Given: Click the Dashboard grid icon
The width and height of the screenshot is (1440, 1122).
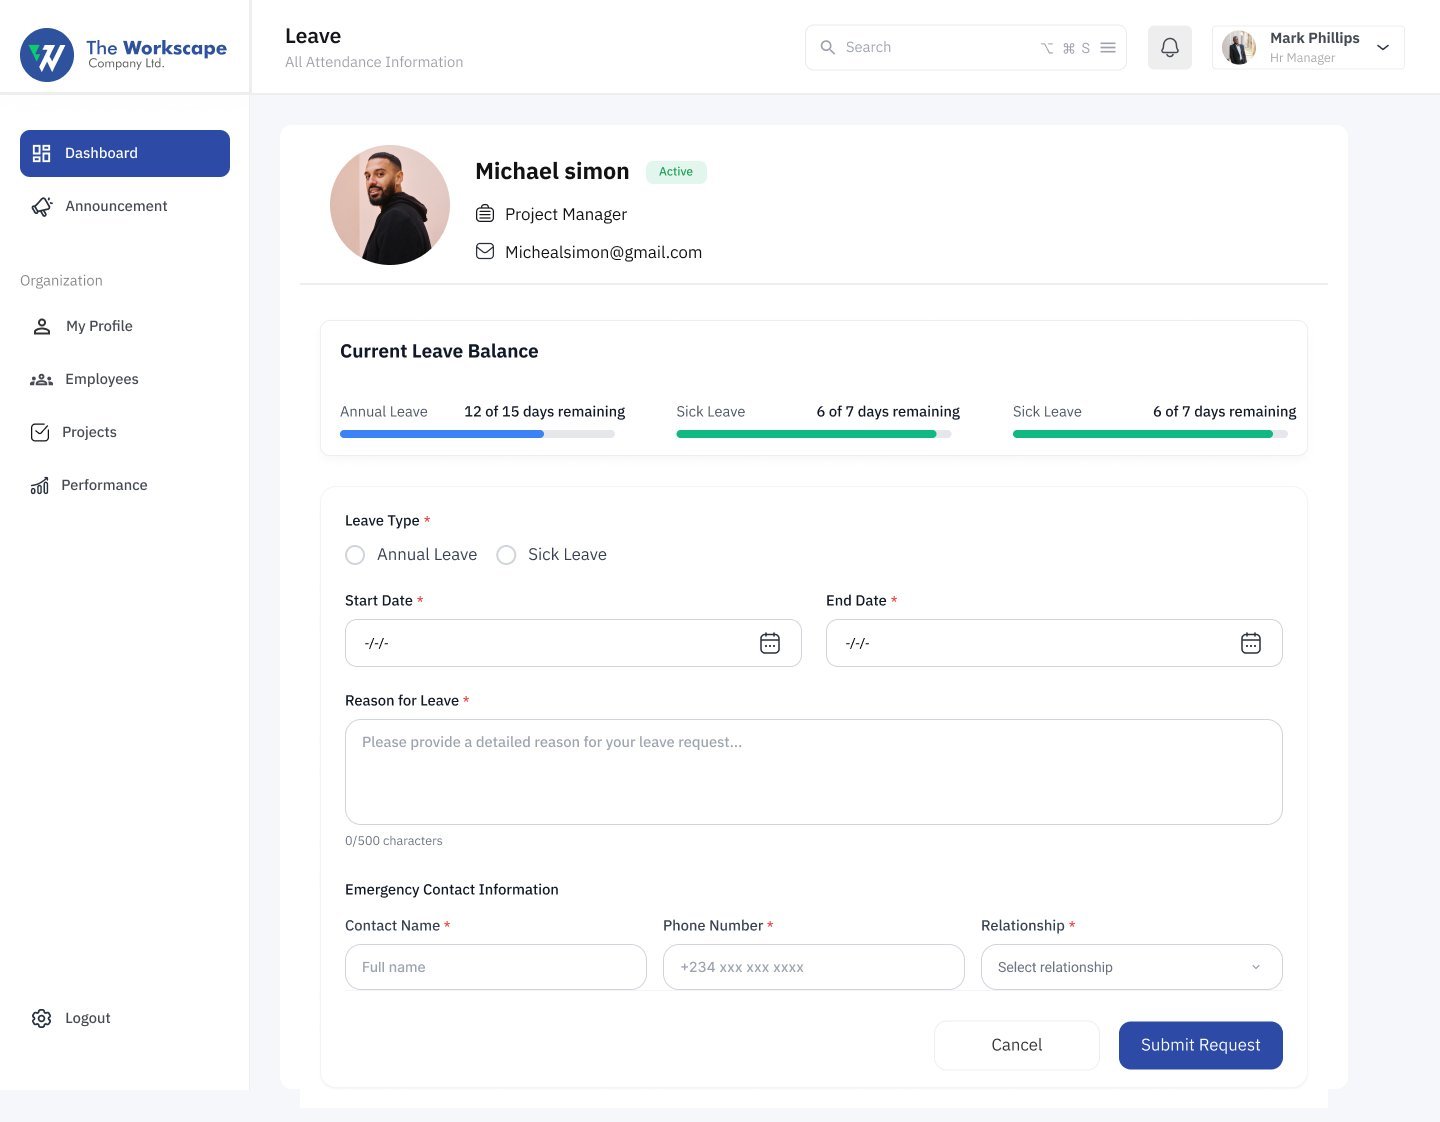Looking at the screenshot, I should click(x=41, y=153).
